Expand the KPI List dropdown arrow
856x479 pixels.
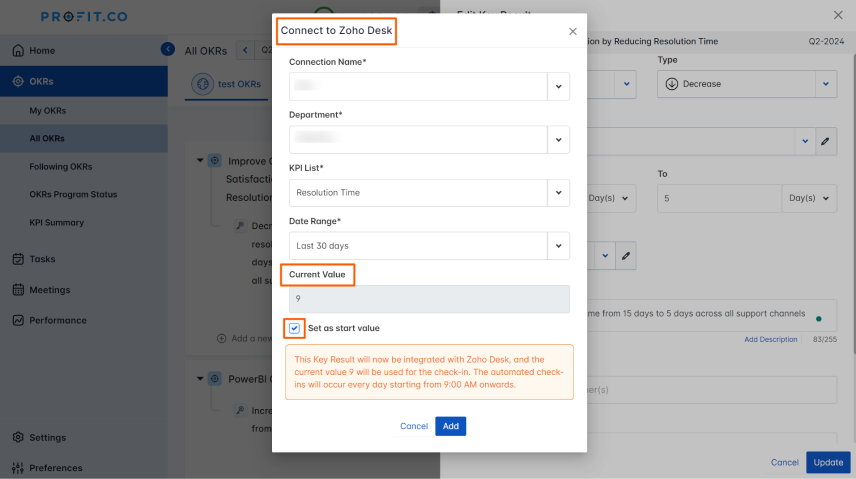[558, 193]
